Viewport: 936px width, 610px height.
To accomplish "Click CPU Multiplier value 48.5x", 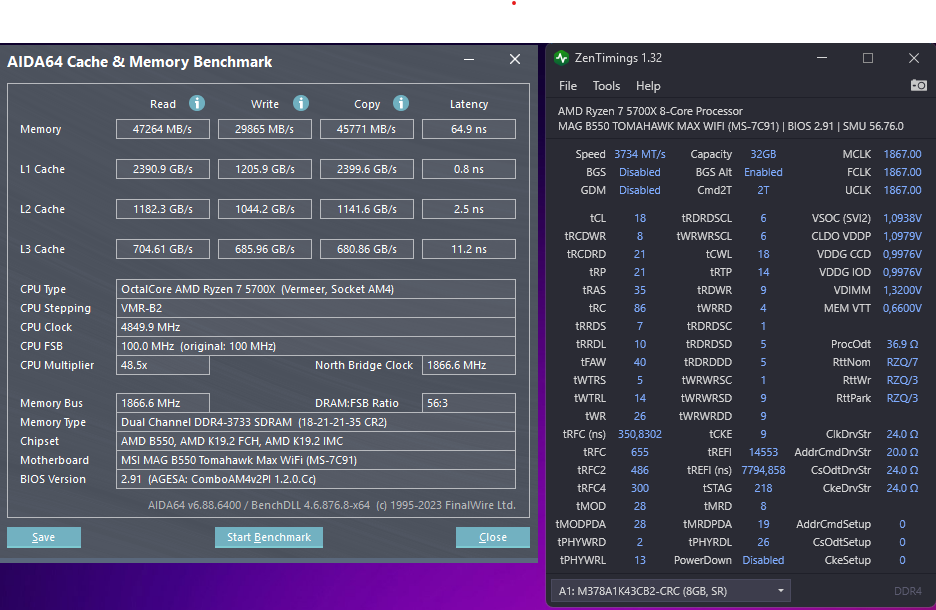I will 162,365.
